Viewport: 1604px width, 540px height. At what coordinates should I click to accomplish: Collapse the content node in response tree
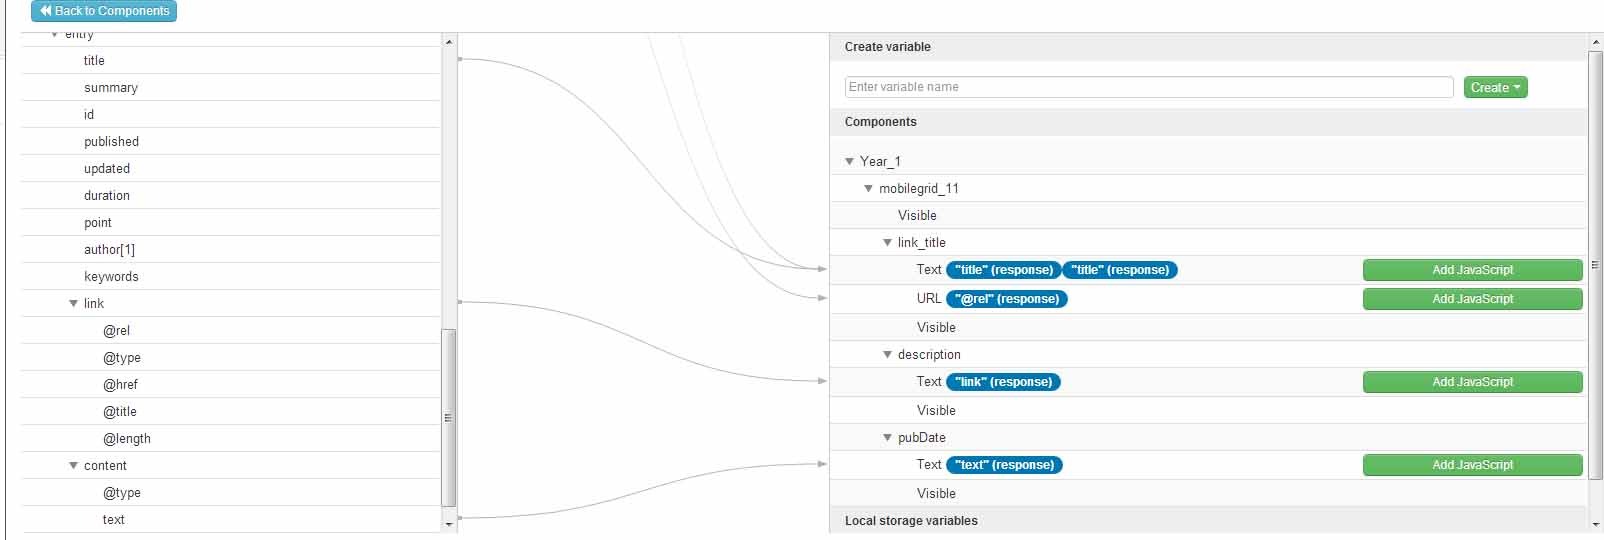click(x=73, y=465)
